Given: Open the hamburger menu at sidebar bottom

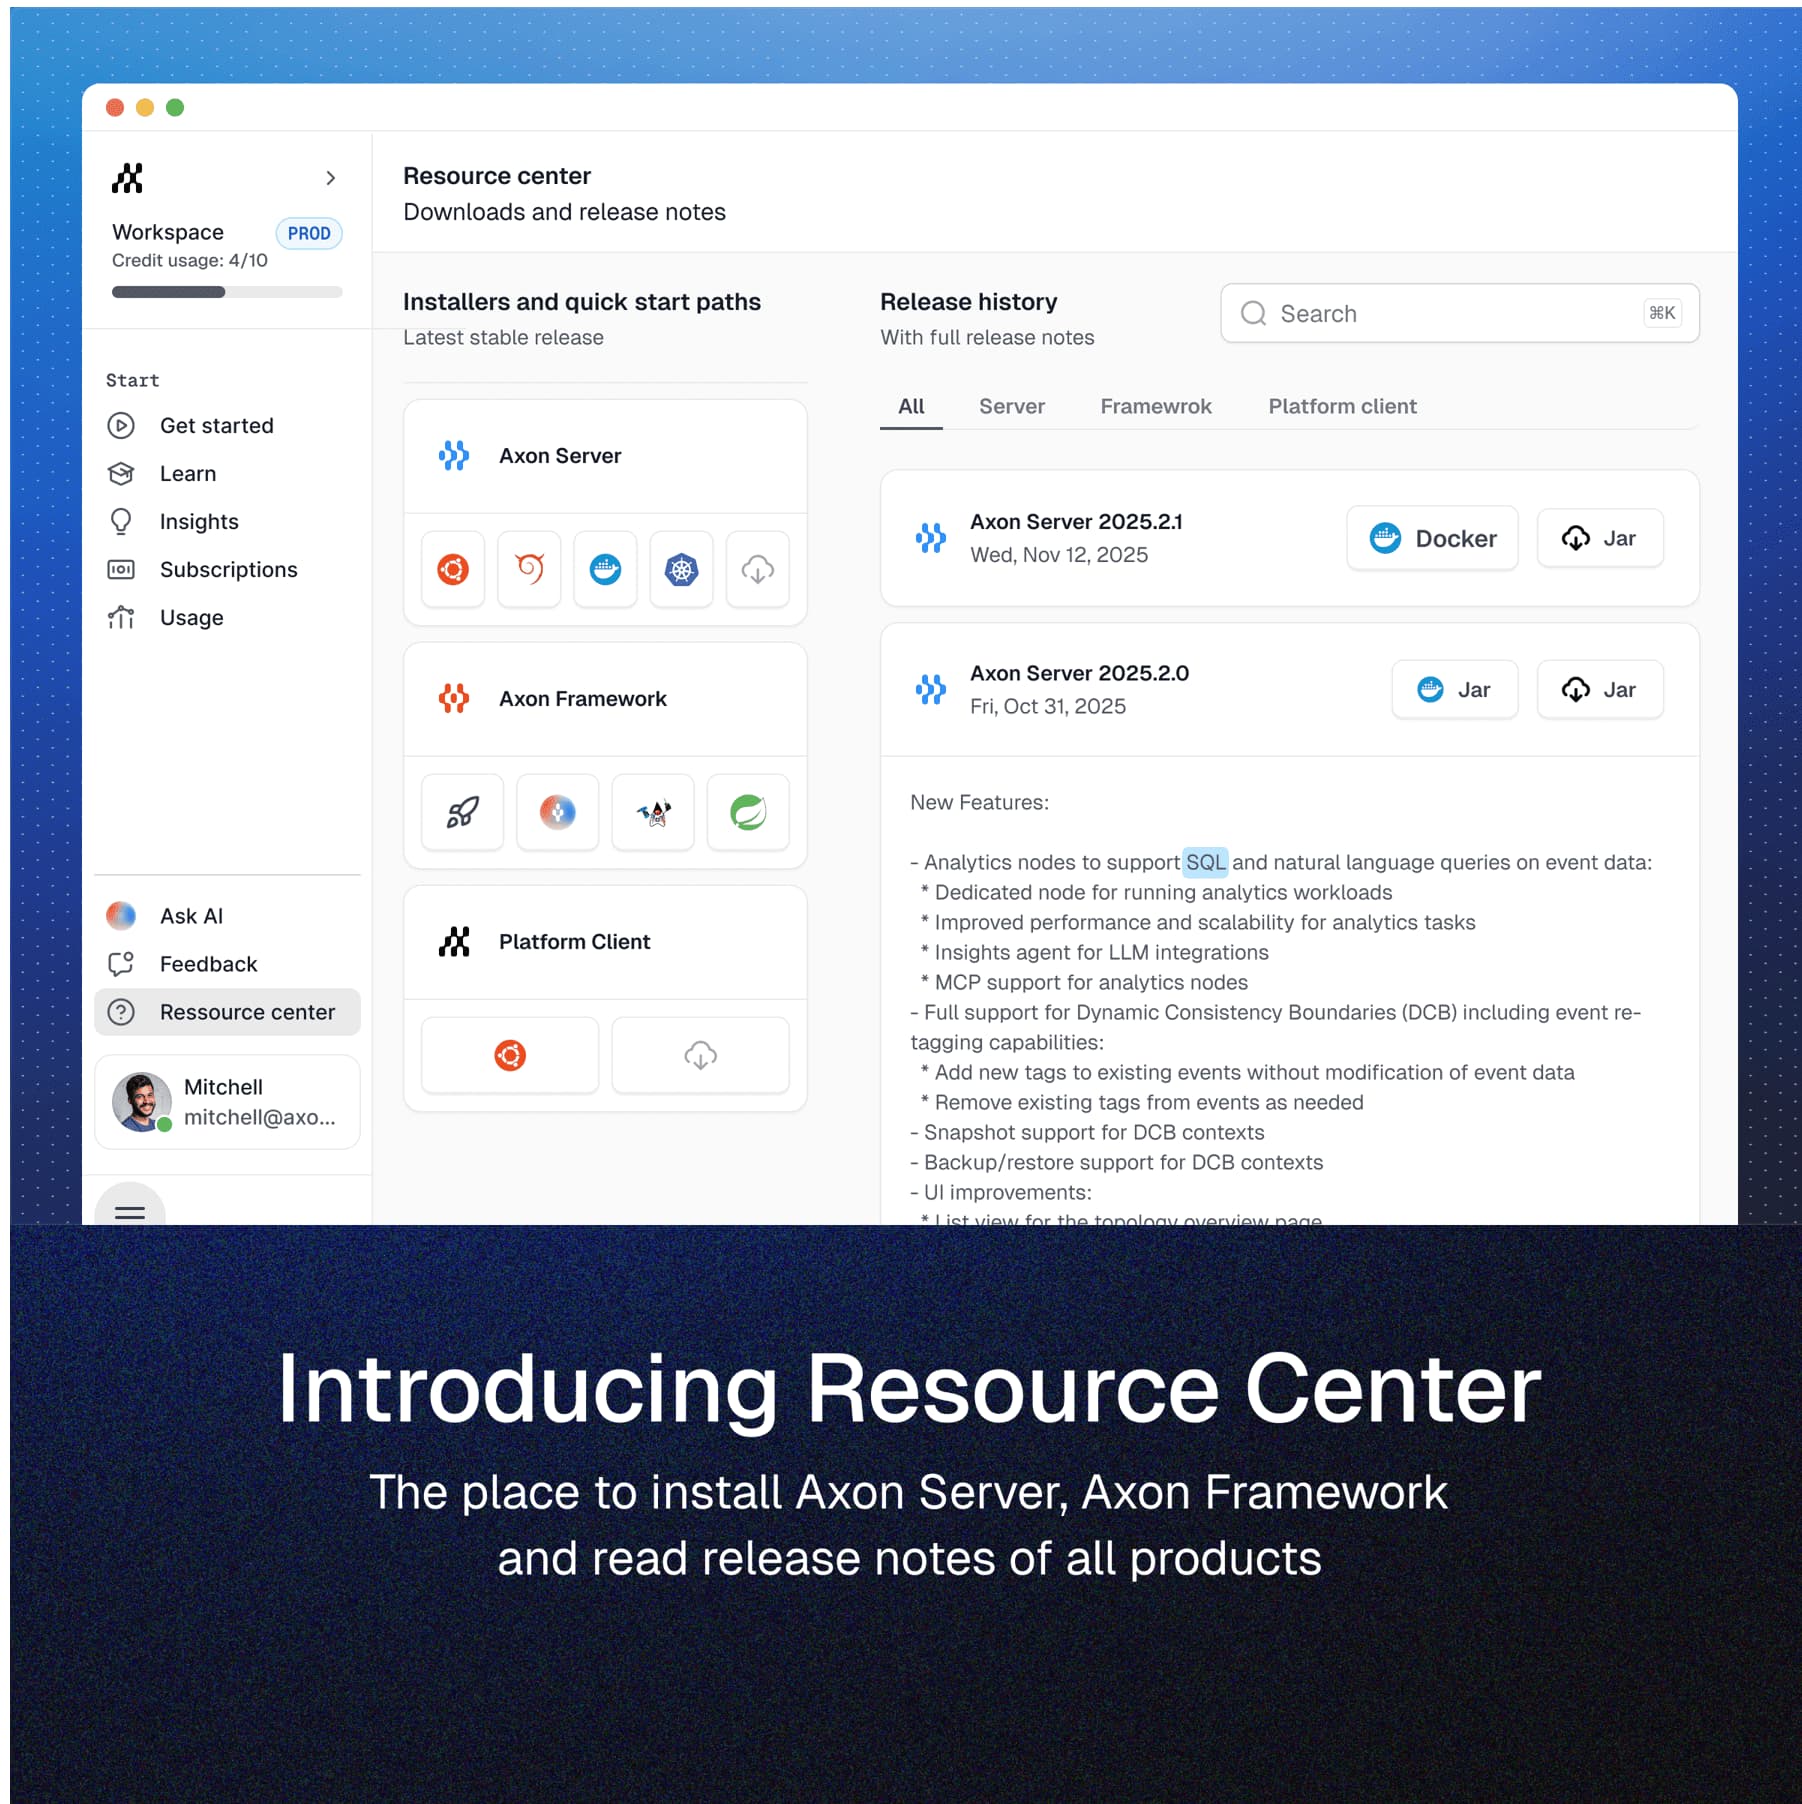Looking at the screenshot, I should 130,1211.
